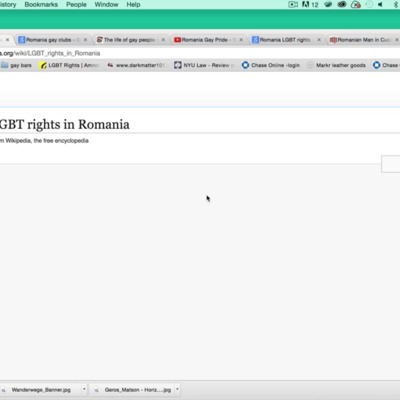Click the screen recording menu bar icon
This screenshot has width=400, height=400.
coord(293,5)
